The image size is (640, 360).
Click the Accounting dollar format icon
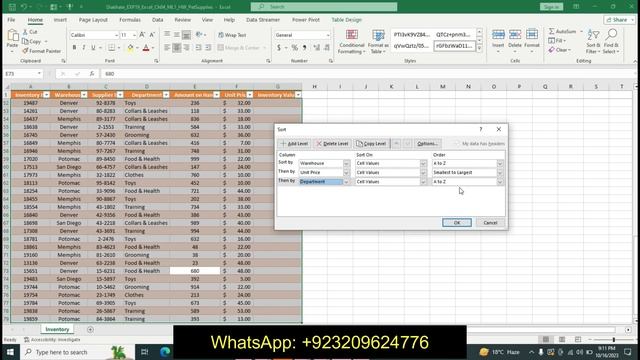coord(279,48)
